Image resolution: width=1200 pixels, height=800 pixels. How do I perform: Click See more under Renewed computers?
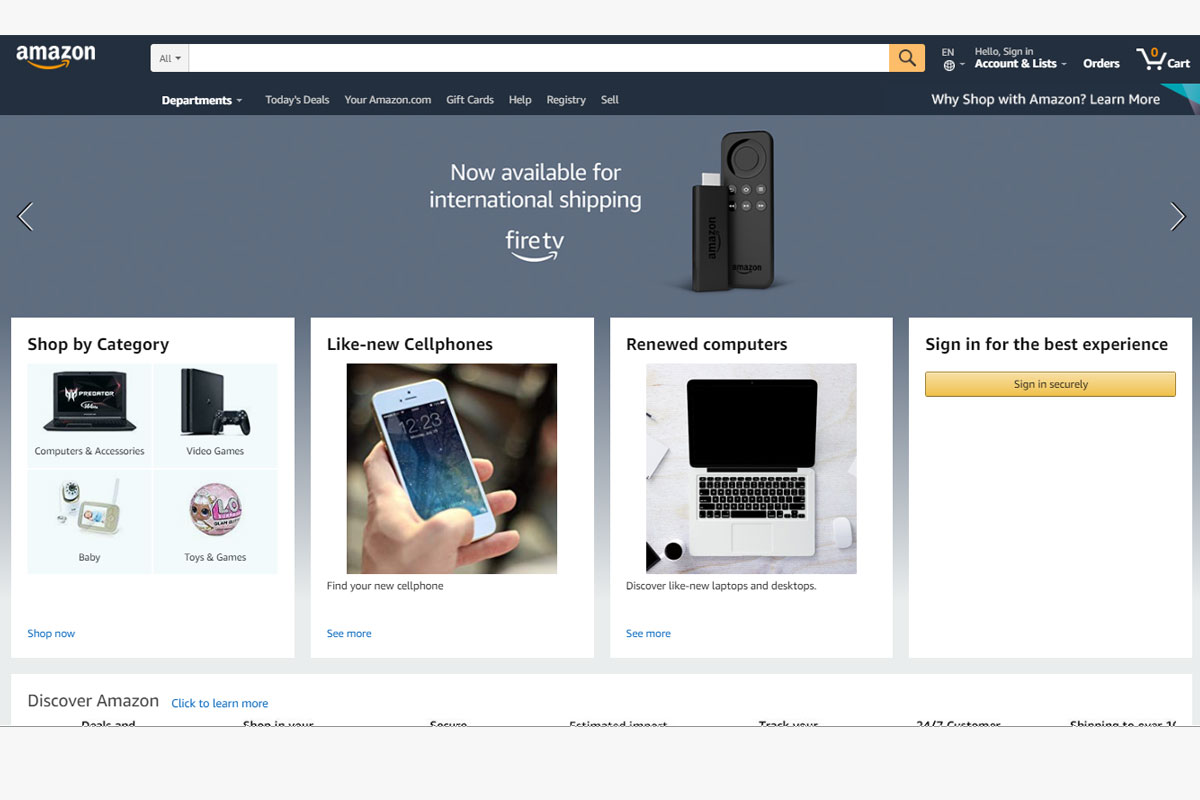point(648,633)
